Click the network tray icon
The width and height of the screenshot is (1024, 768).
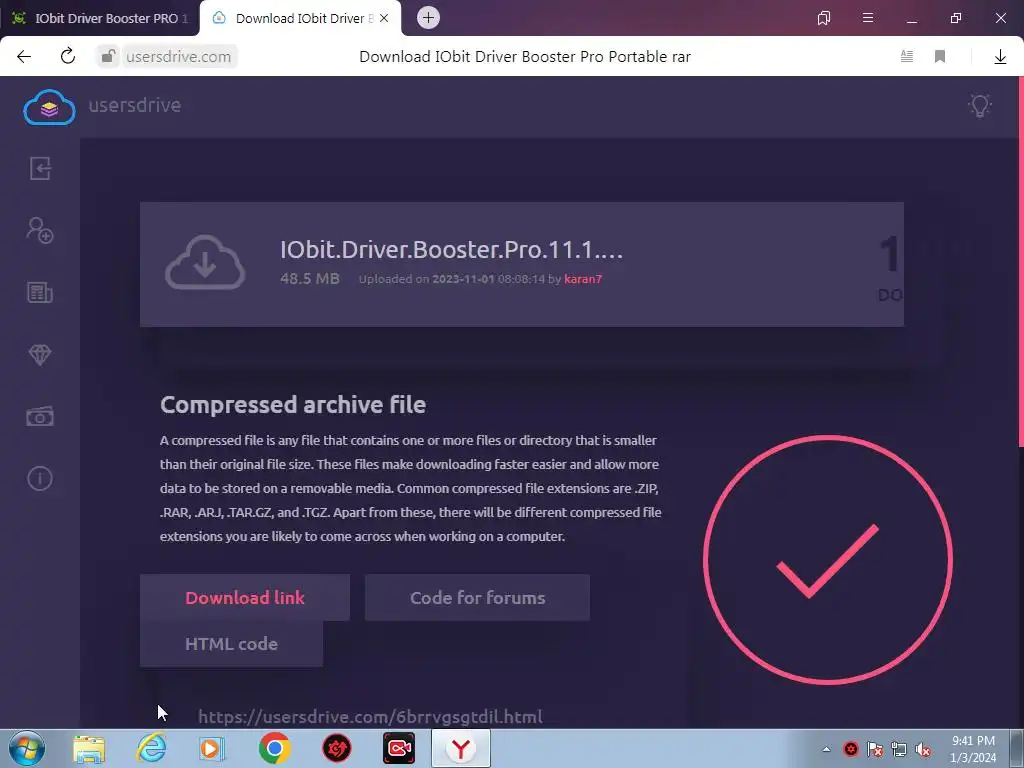tap(899, 749)
